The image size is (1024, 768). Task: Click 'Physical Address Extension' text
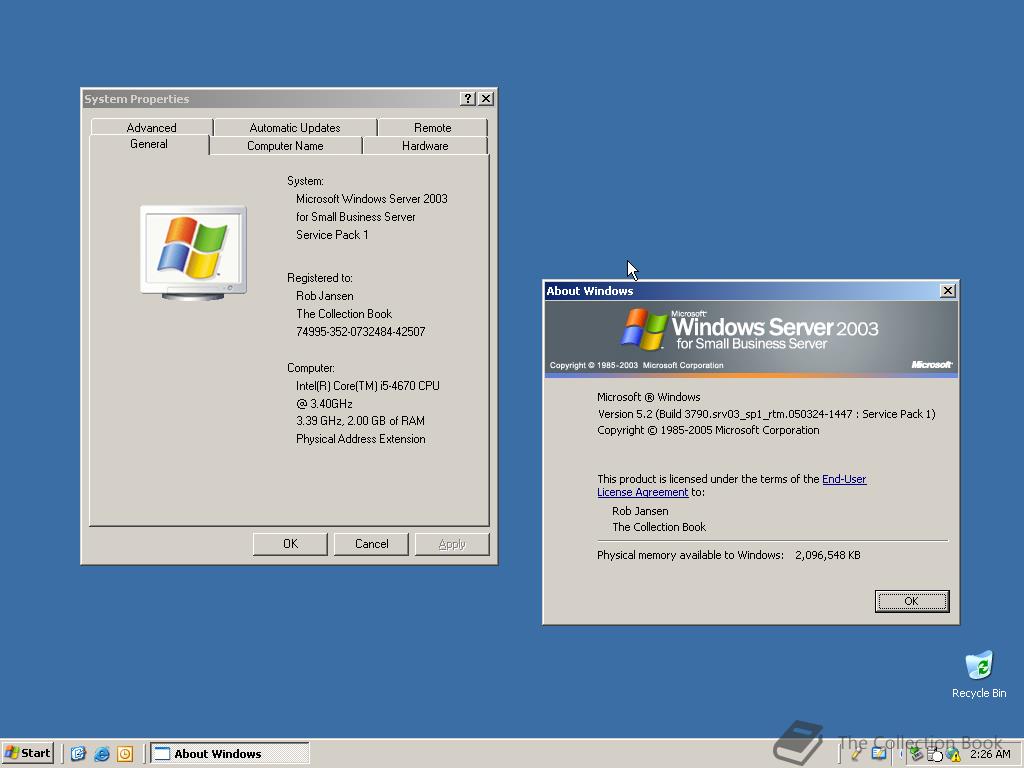point(360,439)
